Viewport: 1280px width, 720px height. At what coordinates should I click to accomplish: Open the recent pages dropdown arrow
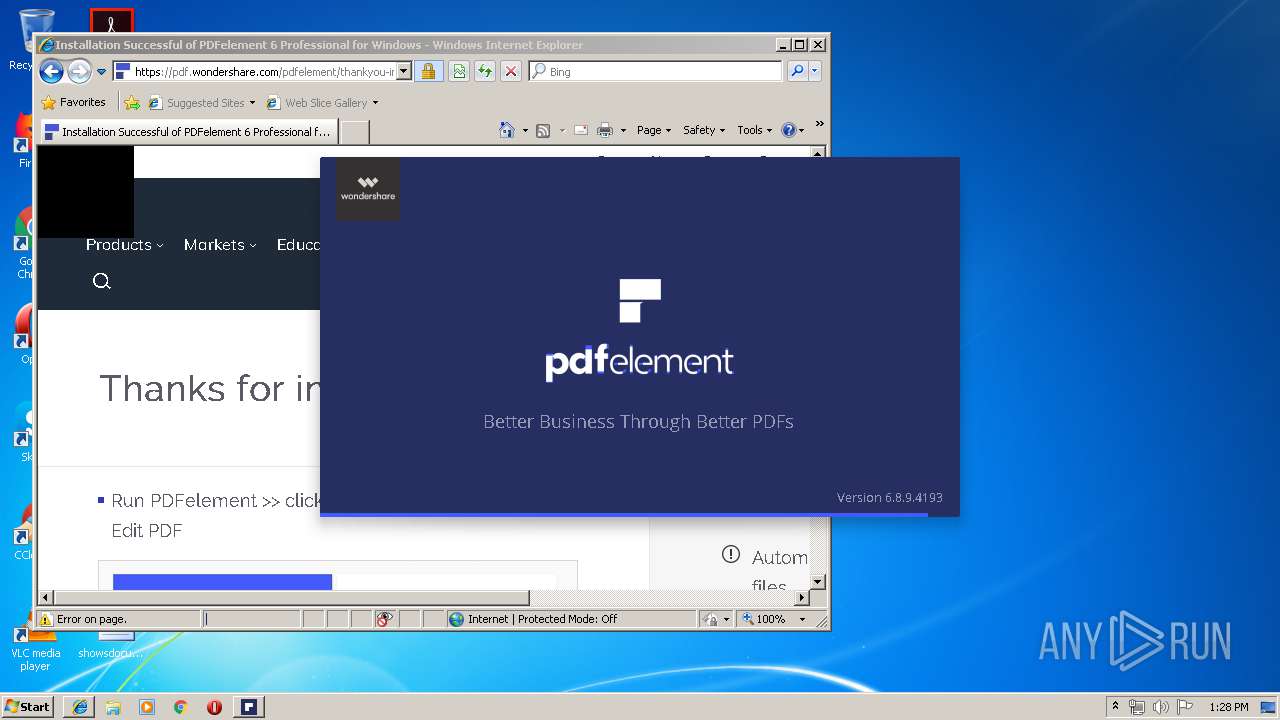(x=101, y=72)
